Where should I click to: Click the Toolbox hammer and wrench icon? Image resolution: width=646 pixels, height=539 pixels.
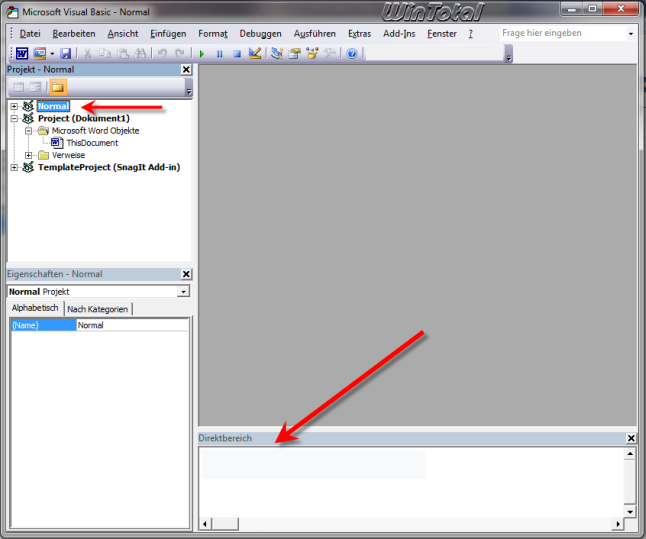pos(330,53)
